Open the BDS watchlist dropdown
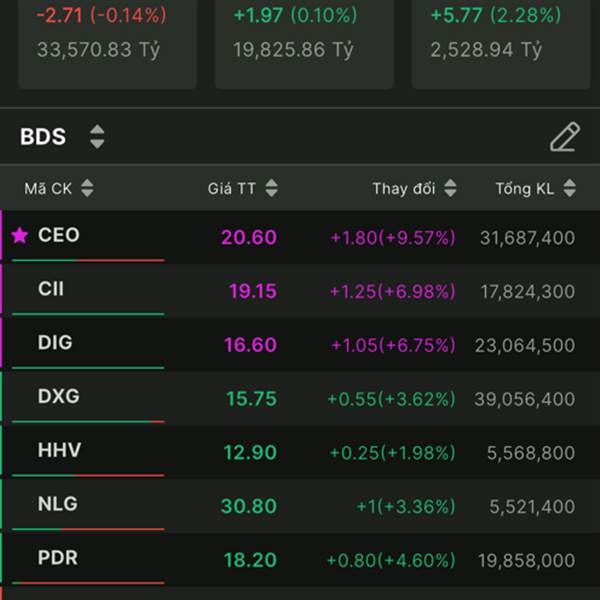Image resolution: width=600 pixels, height=600 pixels. pos(96,137)
